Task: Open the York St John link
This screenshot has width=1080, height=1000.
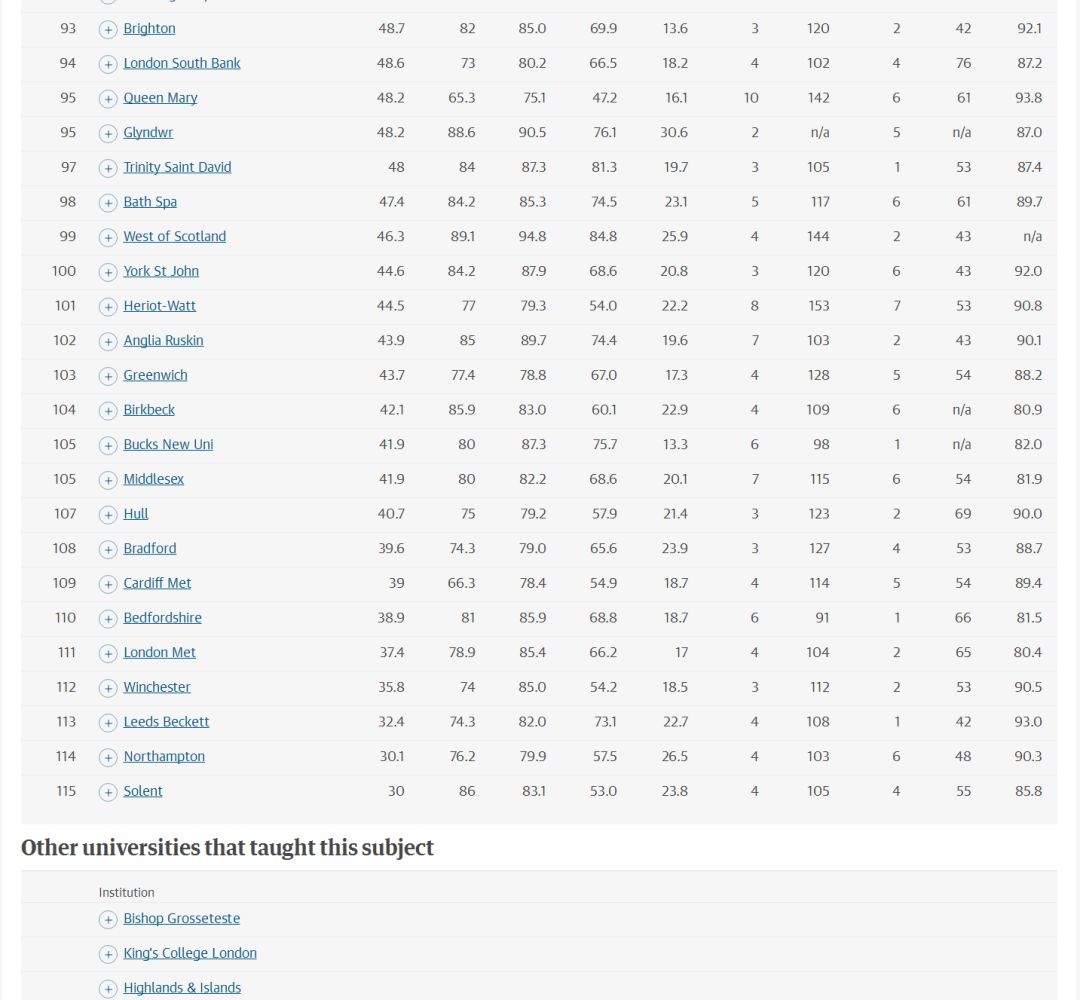Action: (x=161, y=271)
